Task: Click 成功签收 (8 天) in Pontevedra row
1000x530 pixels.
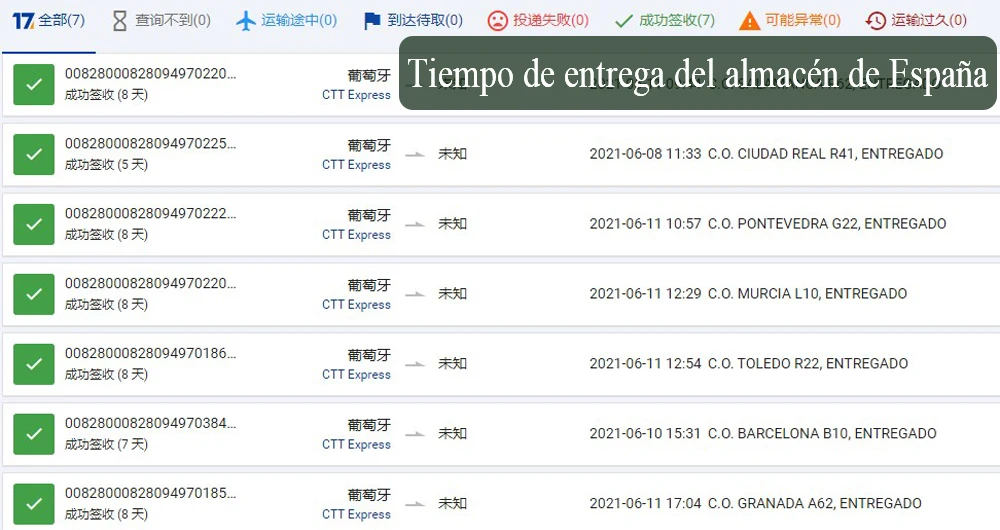Action: coord(107,235)
